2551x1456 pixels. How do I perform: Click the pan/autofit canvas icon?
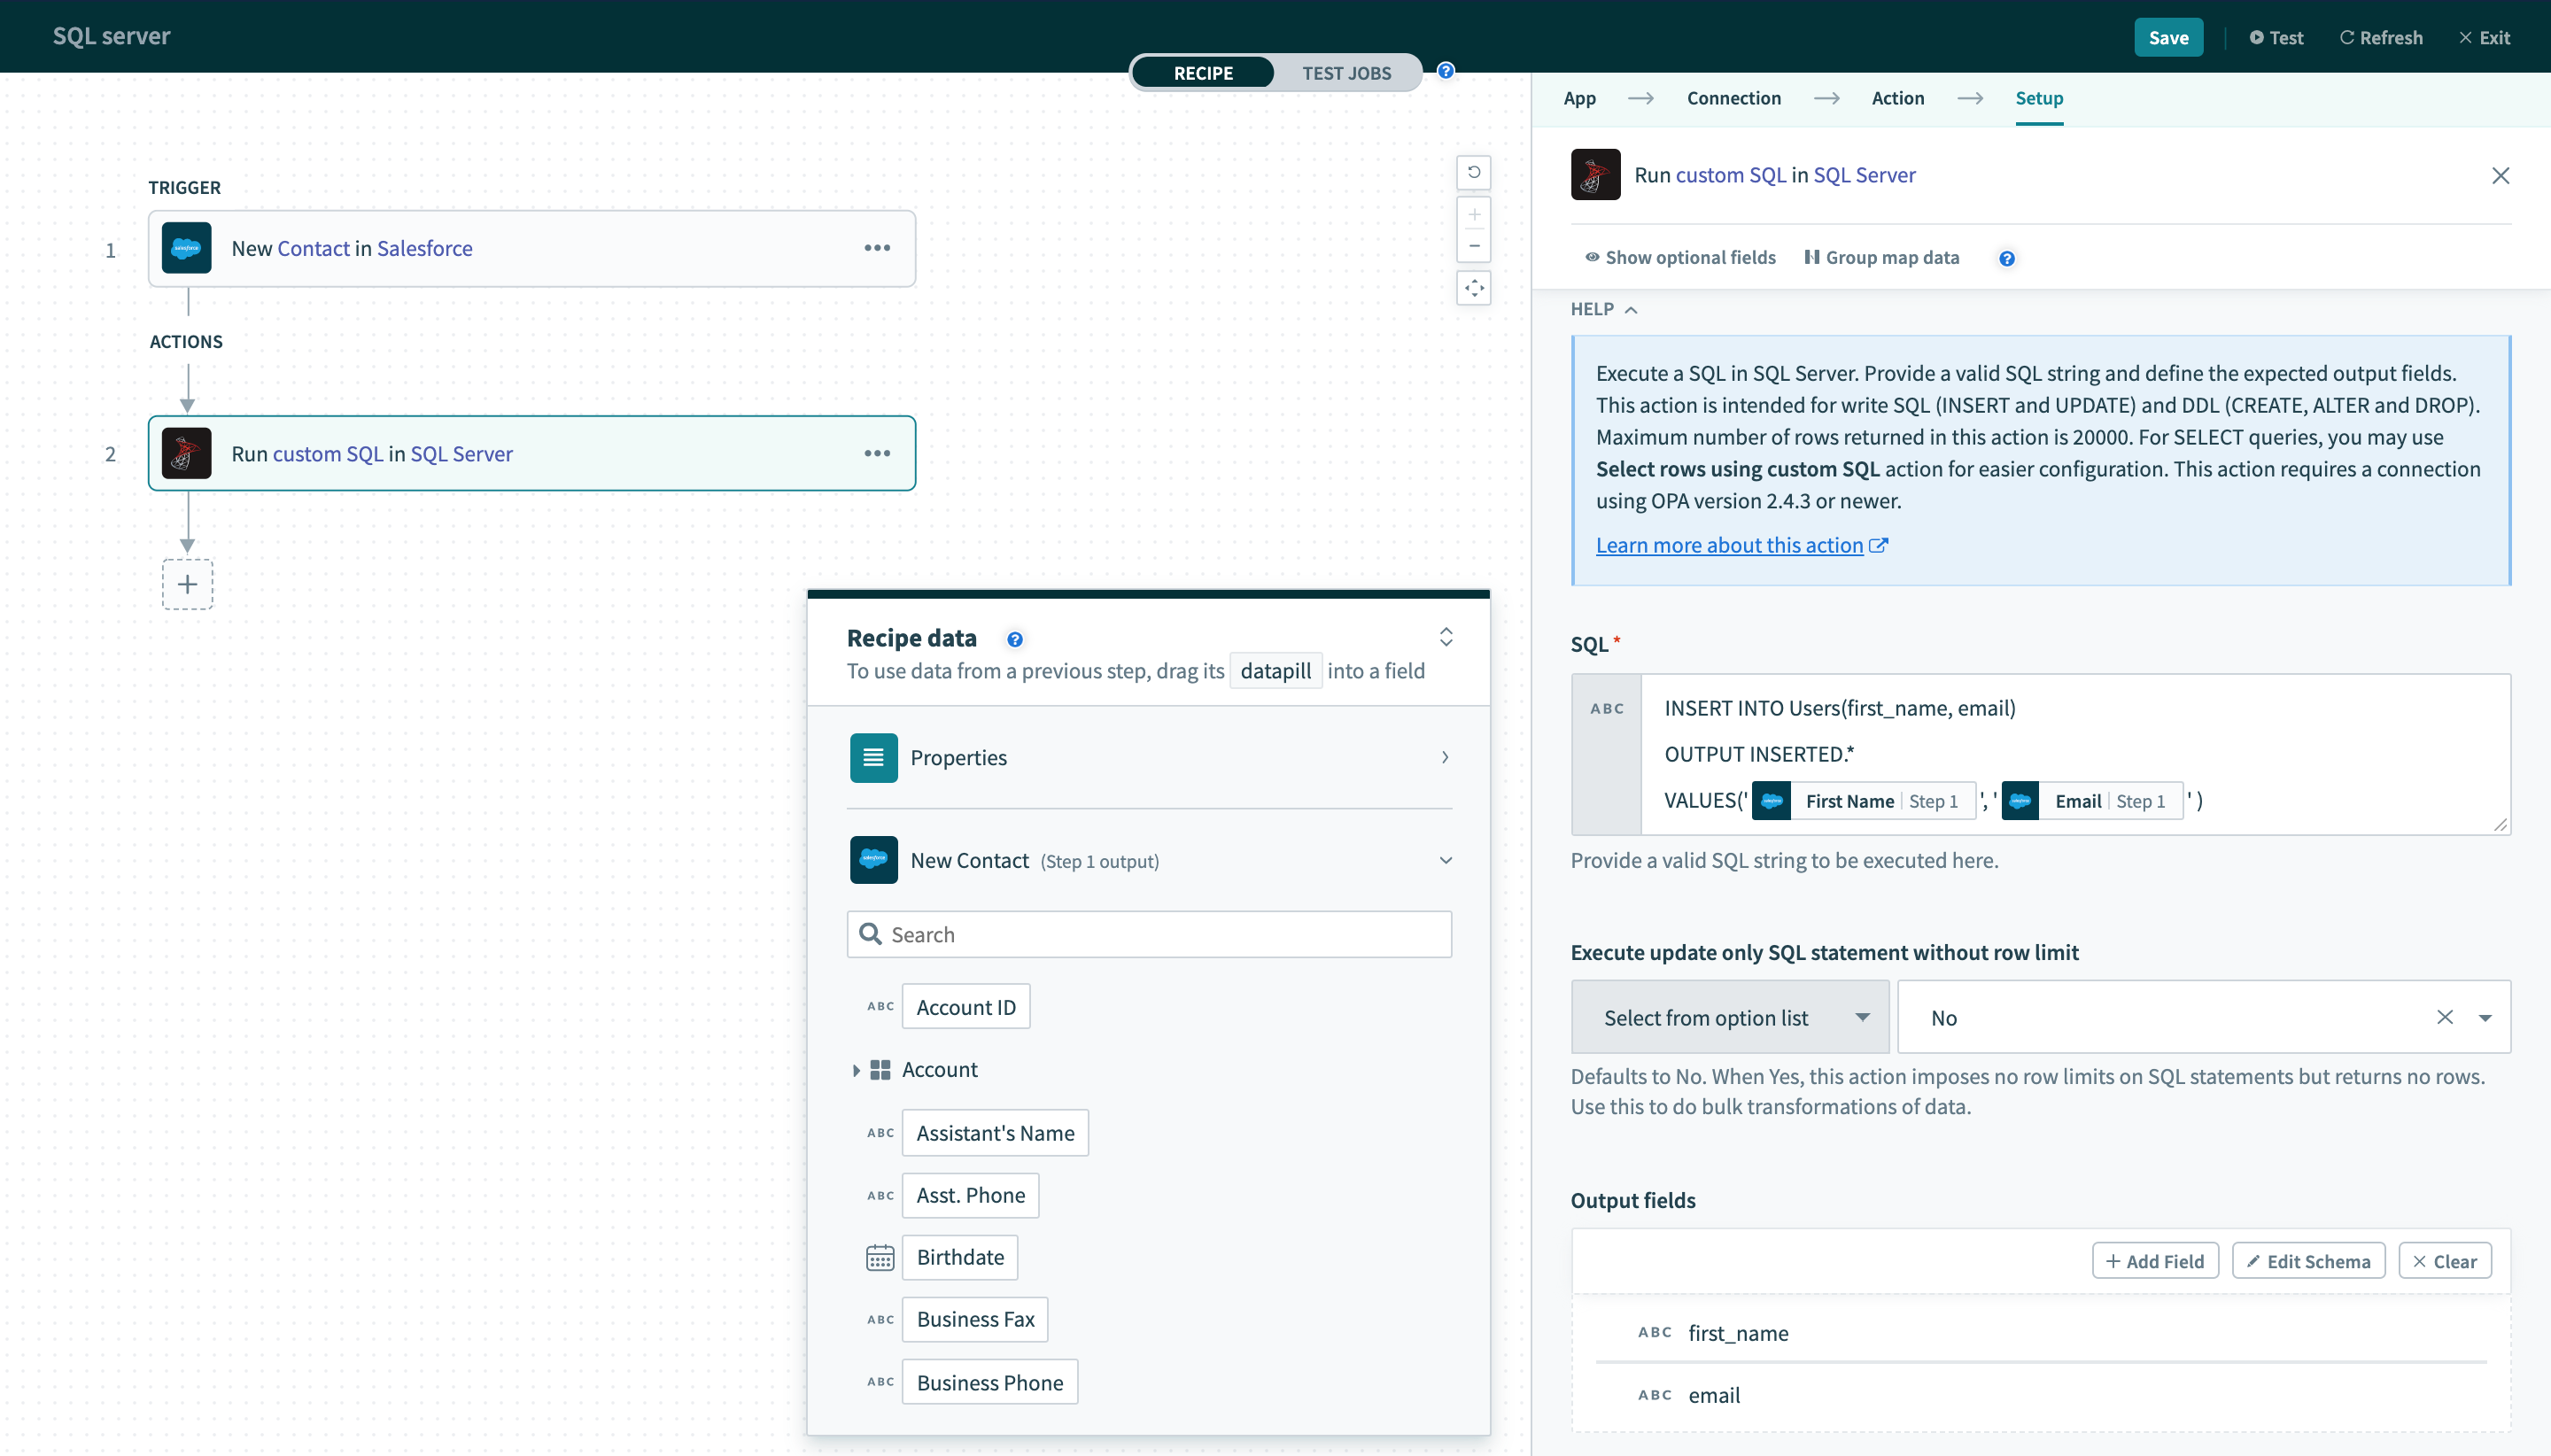1474,288
